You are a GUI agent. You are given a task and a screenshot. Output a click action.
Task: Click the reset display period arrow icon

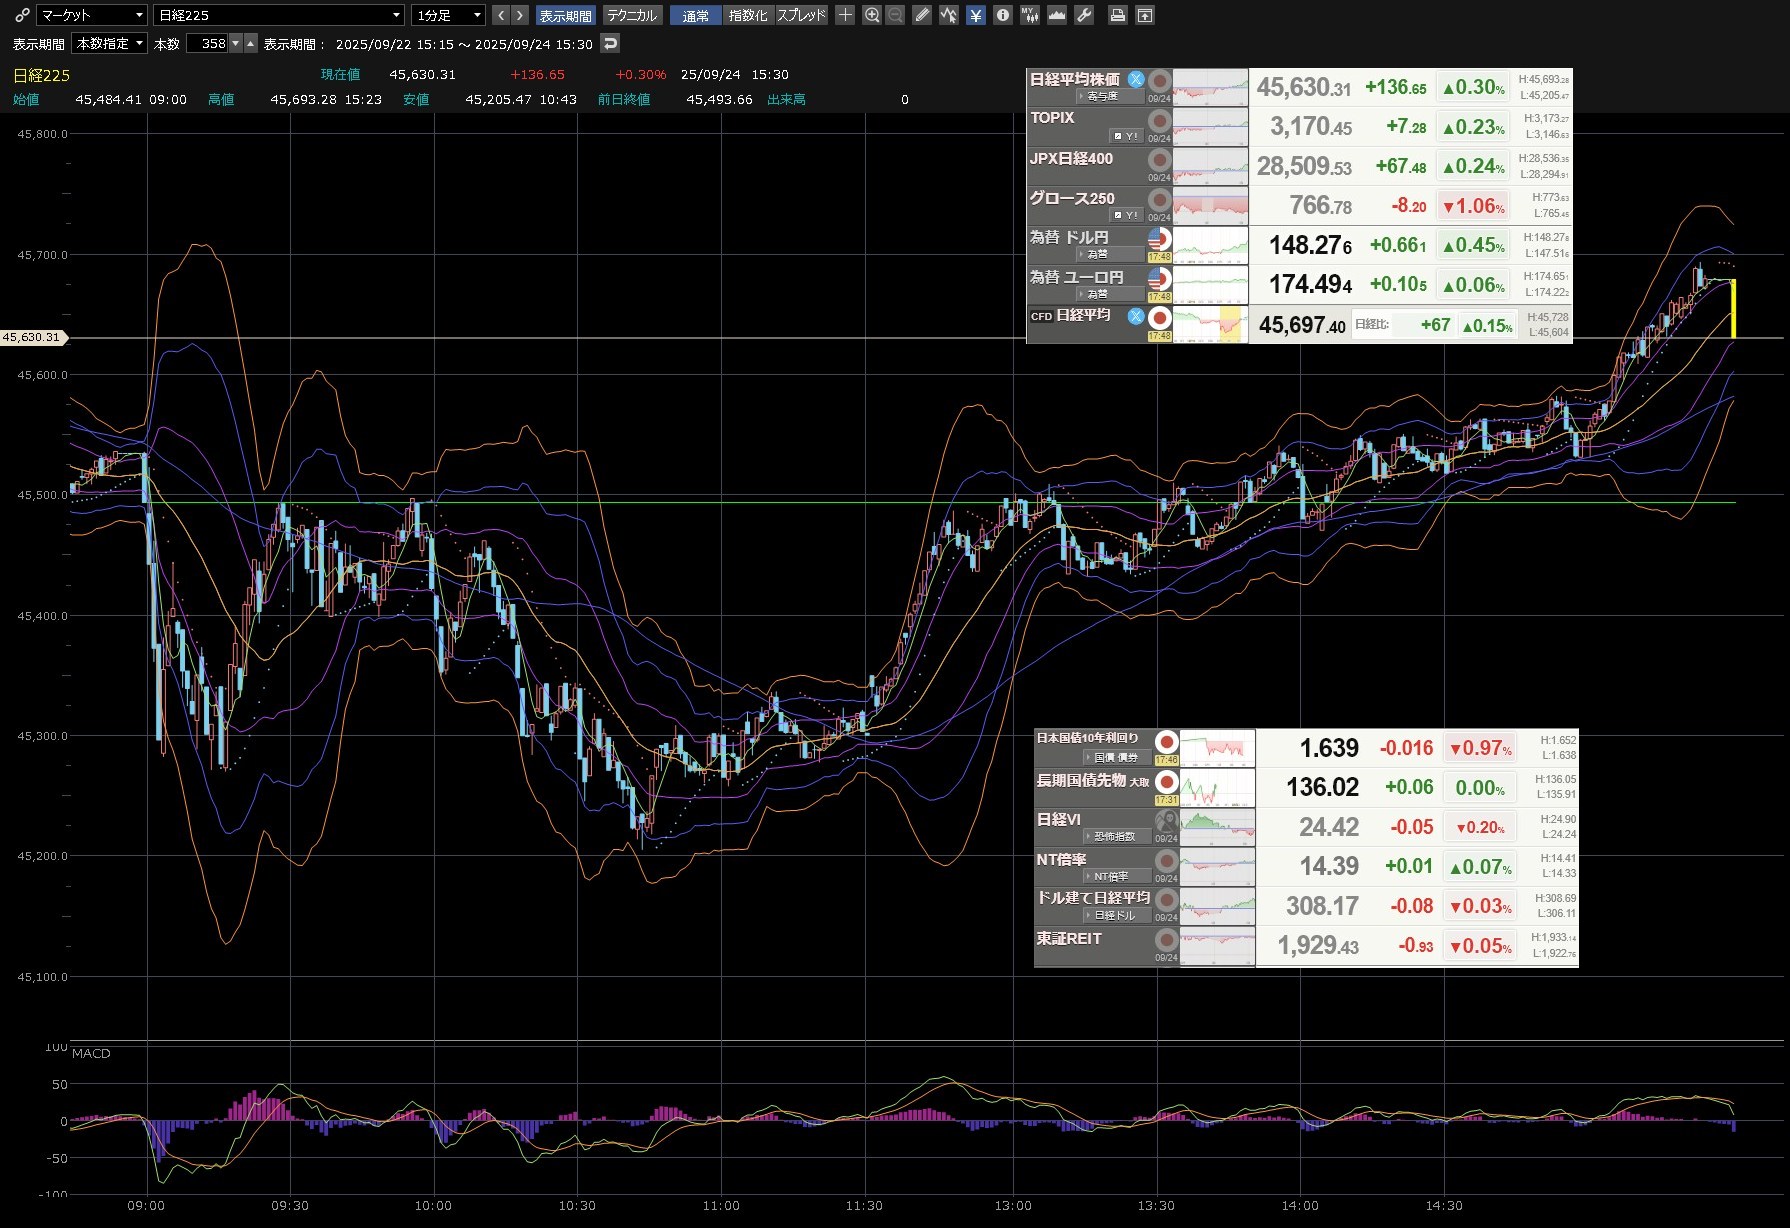(610, 43)
